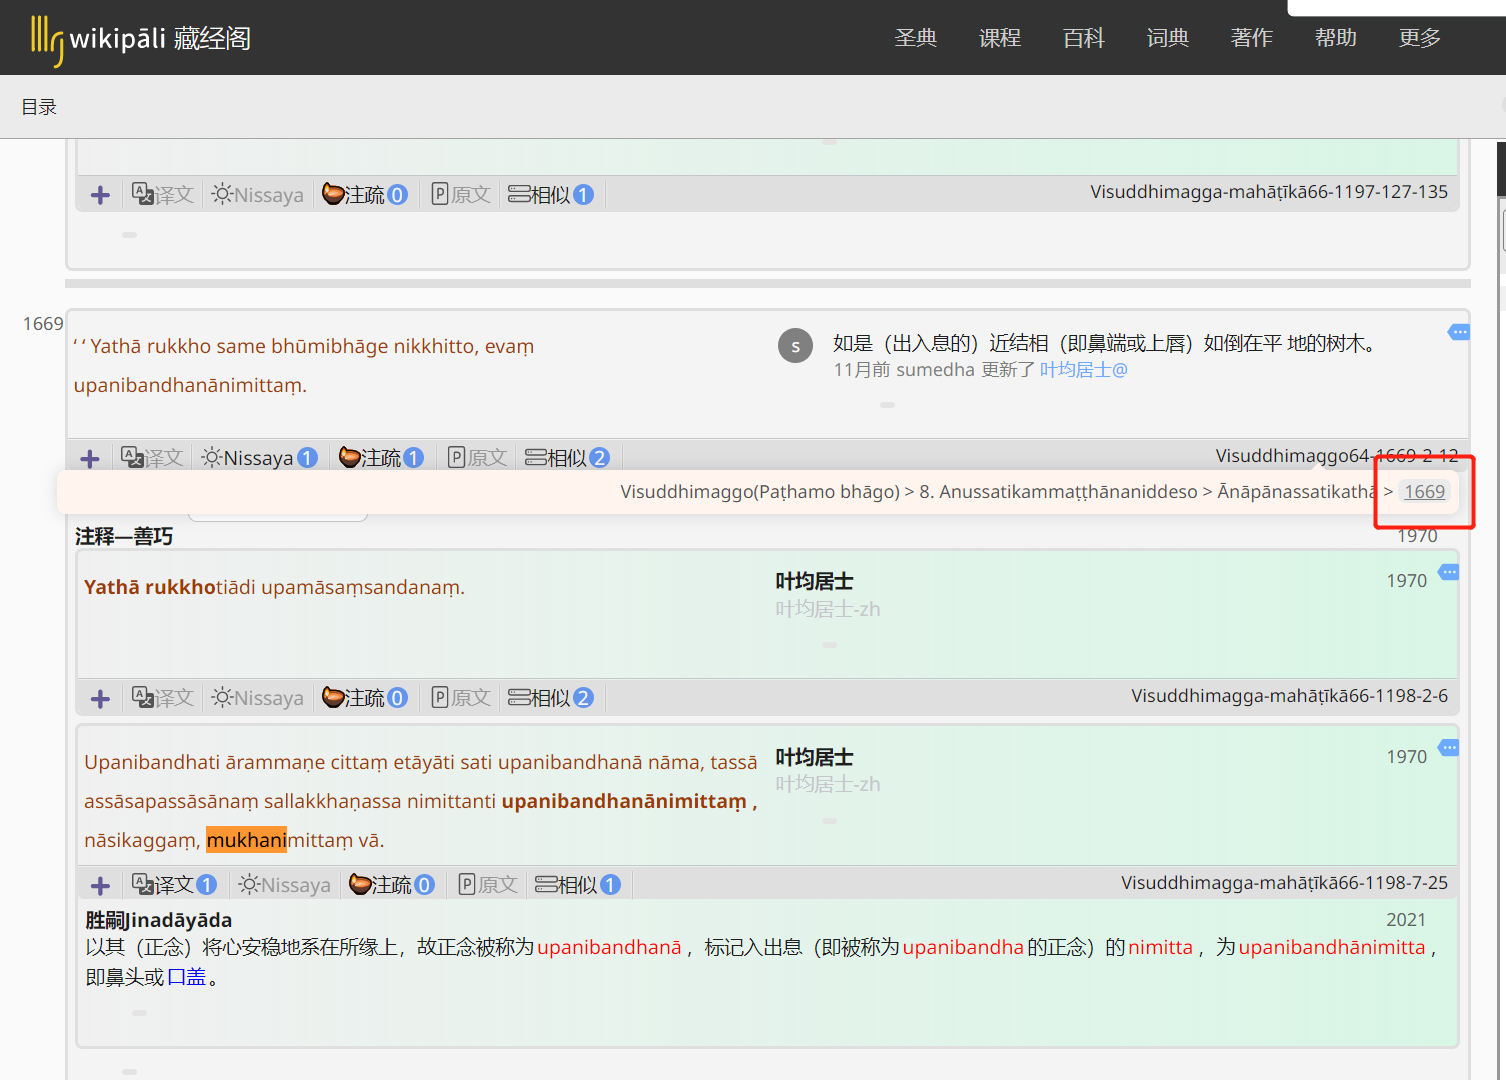Click the plus icon under Yathā rukkhotiādi passage
Viewport: 1506px width, 1080px height.
coord(99,697)
